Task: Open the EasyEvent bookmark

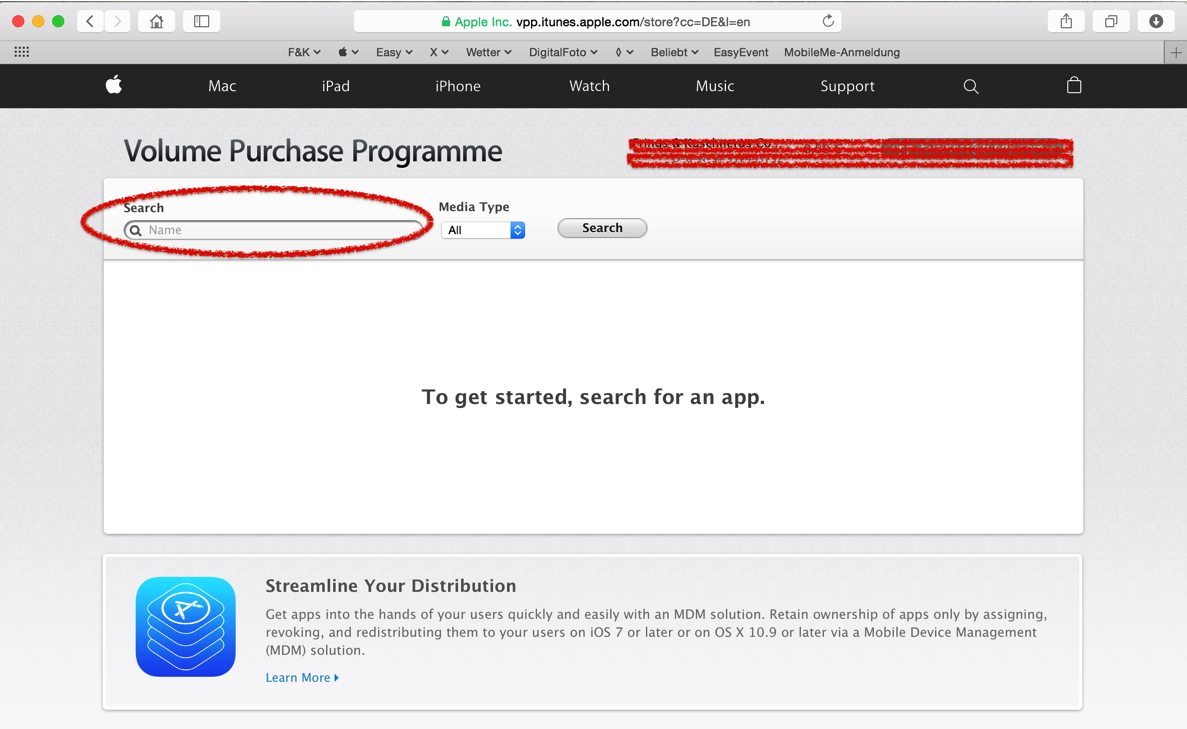Action: click(740, 52)
